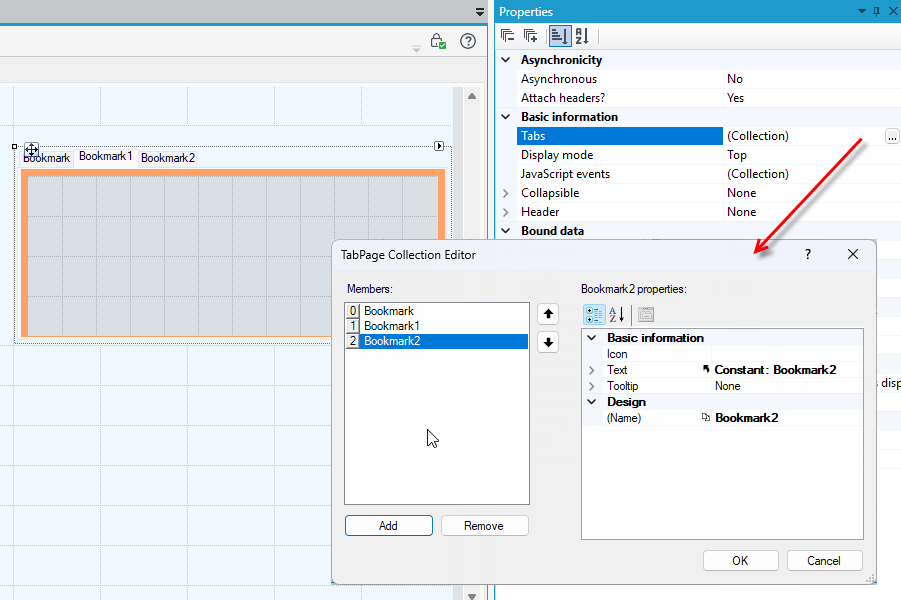The width and height of the screenshot is (901, 600).
Task: Select the JavaScript events property row
Action: click(709, 174)
